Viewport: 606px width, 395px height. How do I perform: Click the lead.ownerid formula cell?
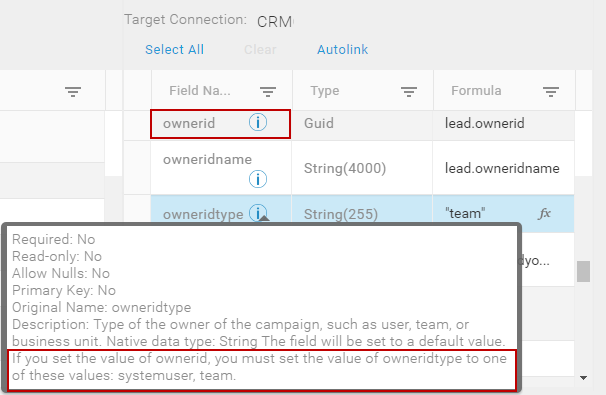pyautogui.click(x=504, y=125)
